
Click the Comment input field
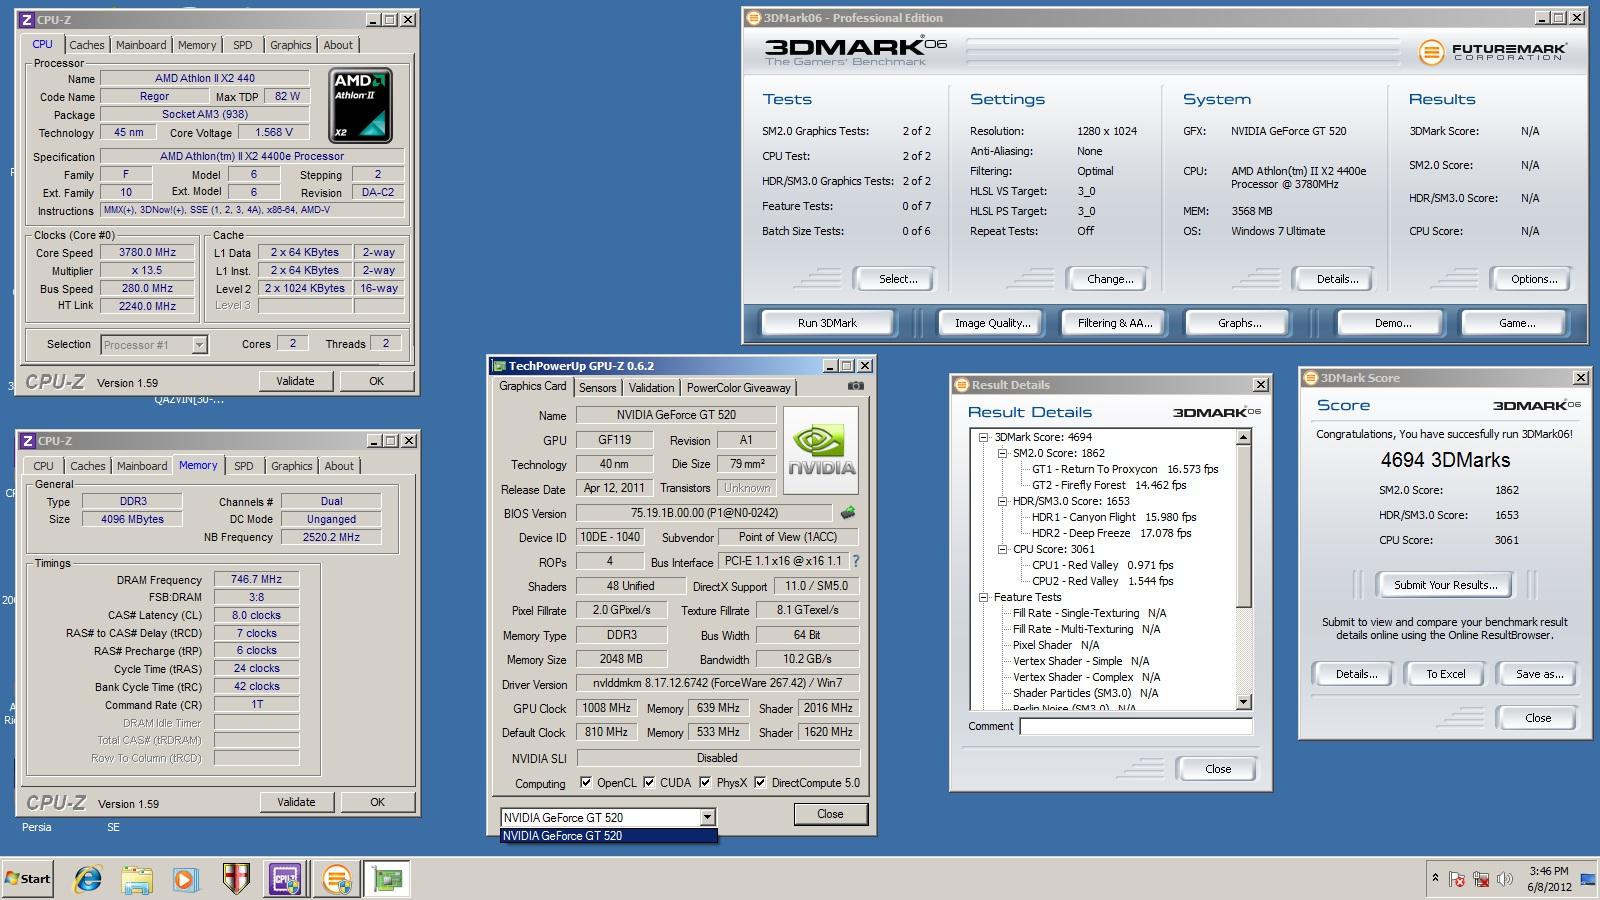(x=1136, y=726)
